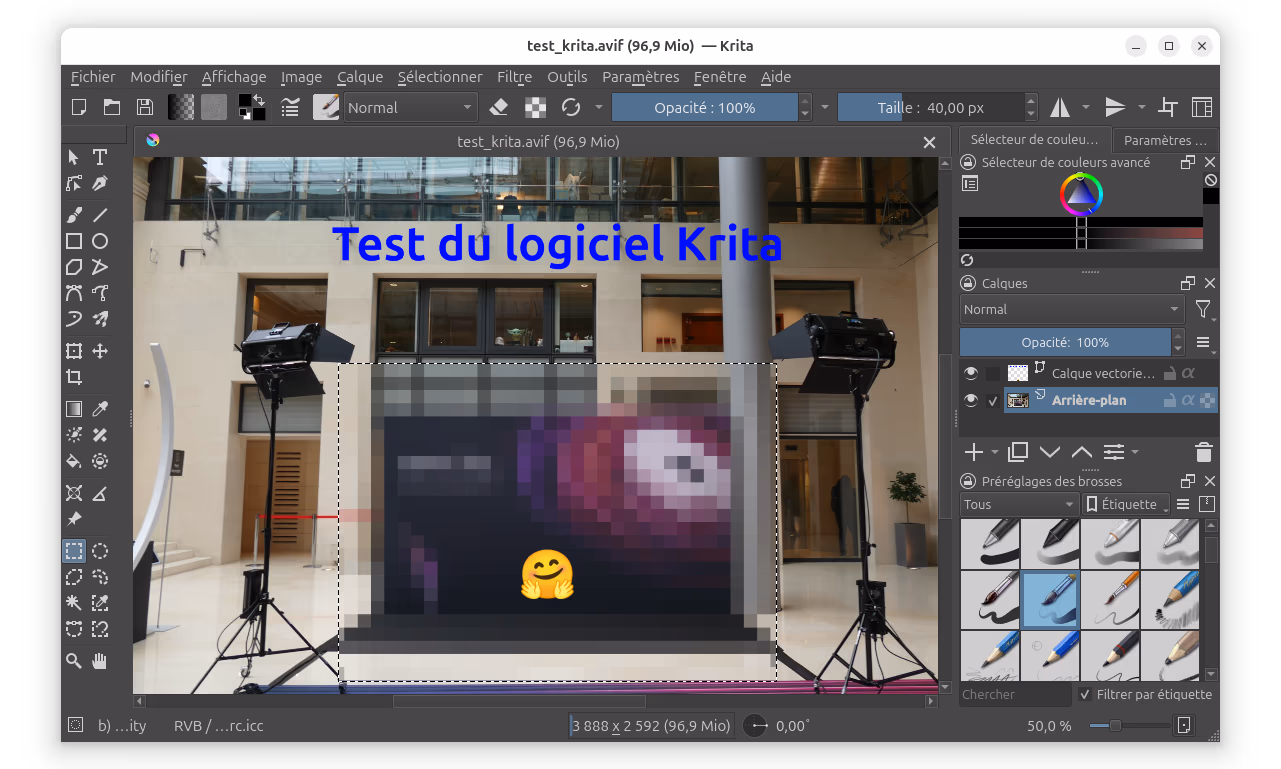1281x769 pixels.
Task: Click duplicate layer button in Calques
Action: pos(1018,452)
